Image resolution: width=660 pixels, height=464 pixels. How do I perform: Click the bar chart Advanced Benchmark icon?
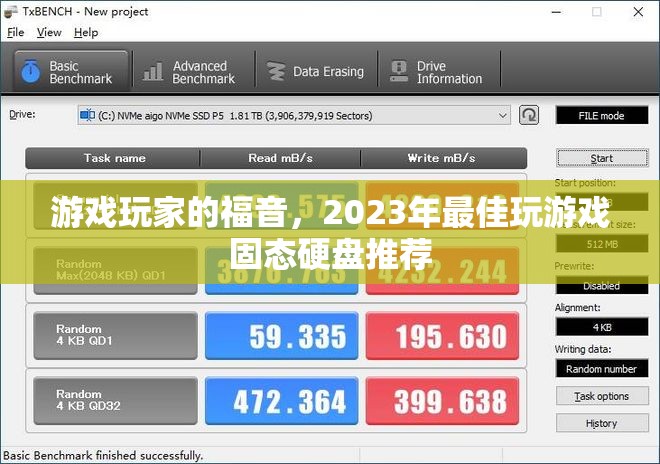click(153, 72)
